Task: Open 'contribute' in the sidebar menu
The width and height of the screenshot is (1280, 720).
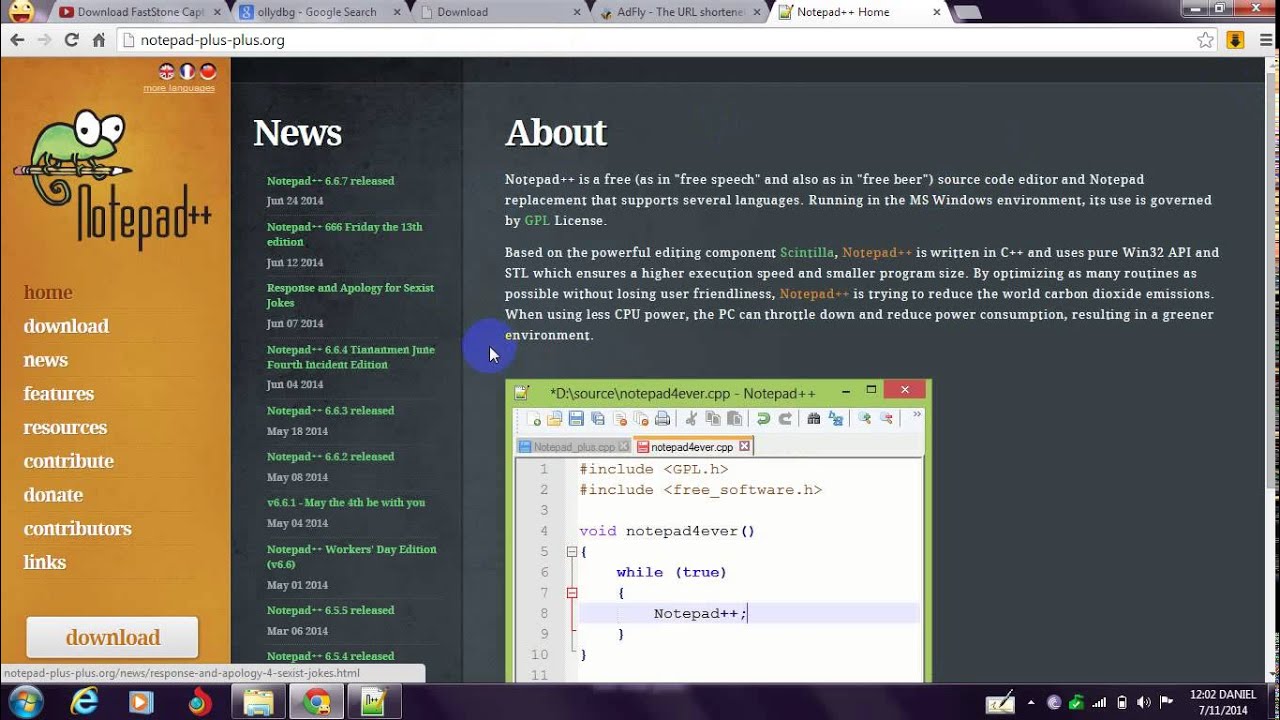Action: [69, 461]
